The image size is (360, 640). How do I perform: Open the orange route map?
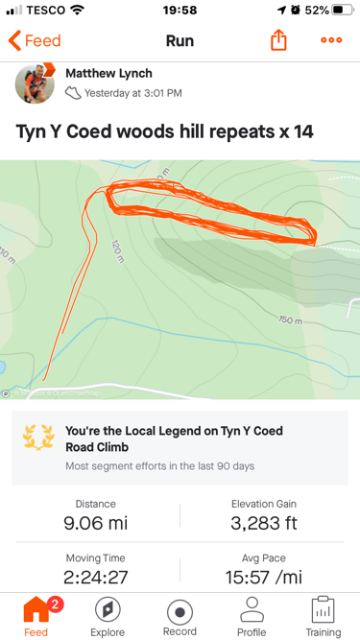tap(180, 280)
